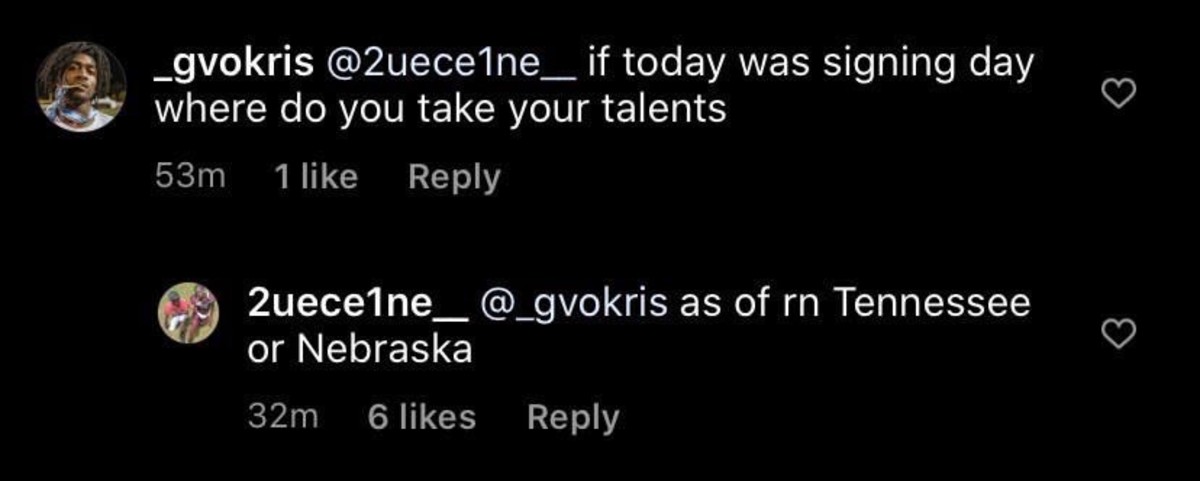
Task: Click the text "where do you take your talents"
Action: (x=439, y=110)
